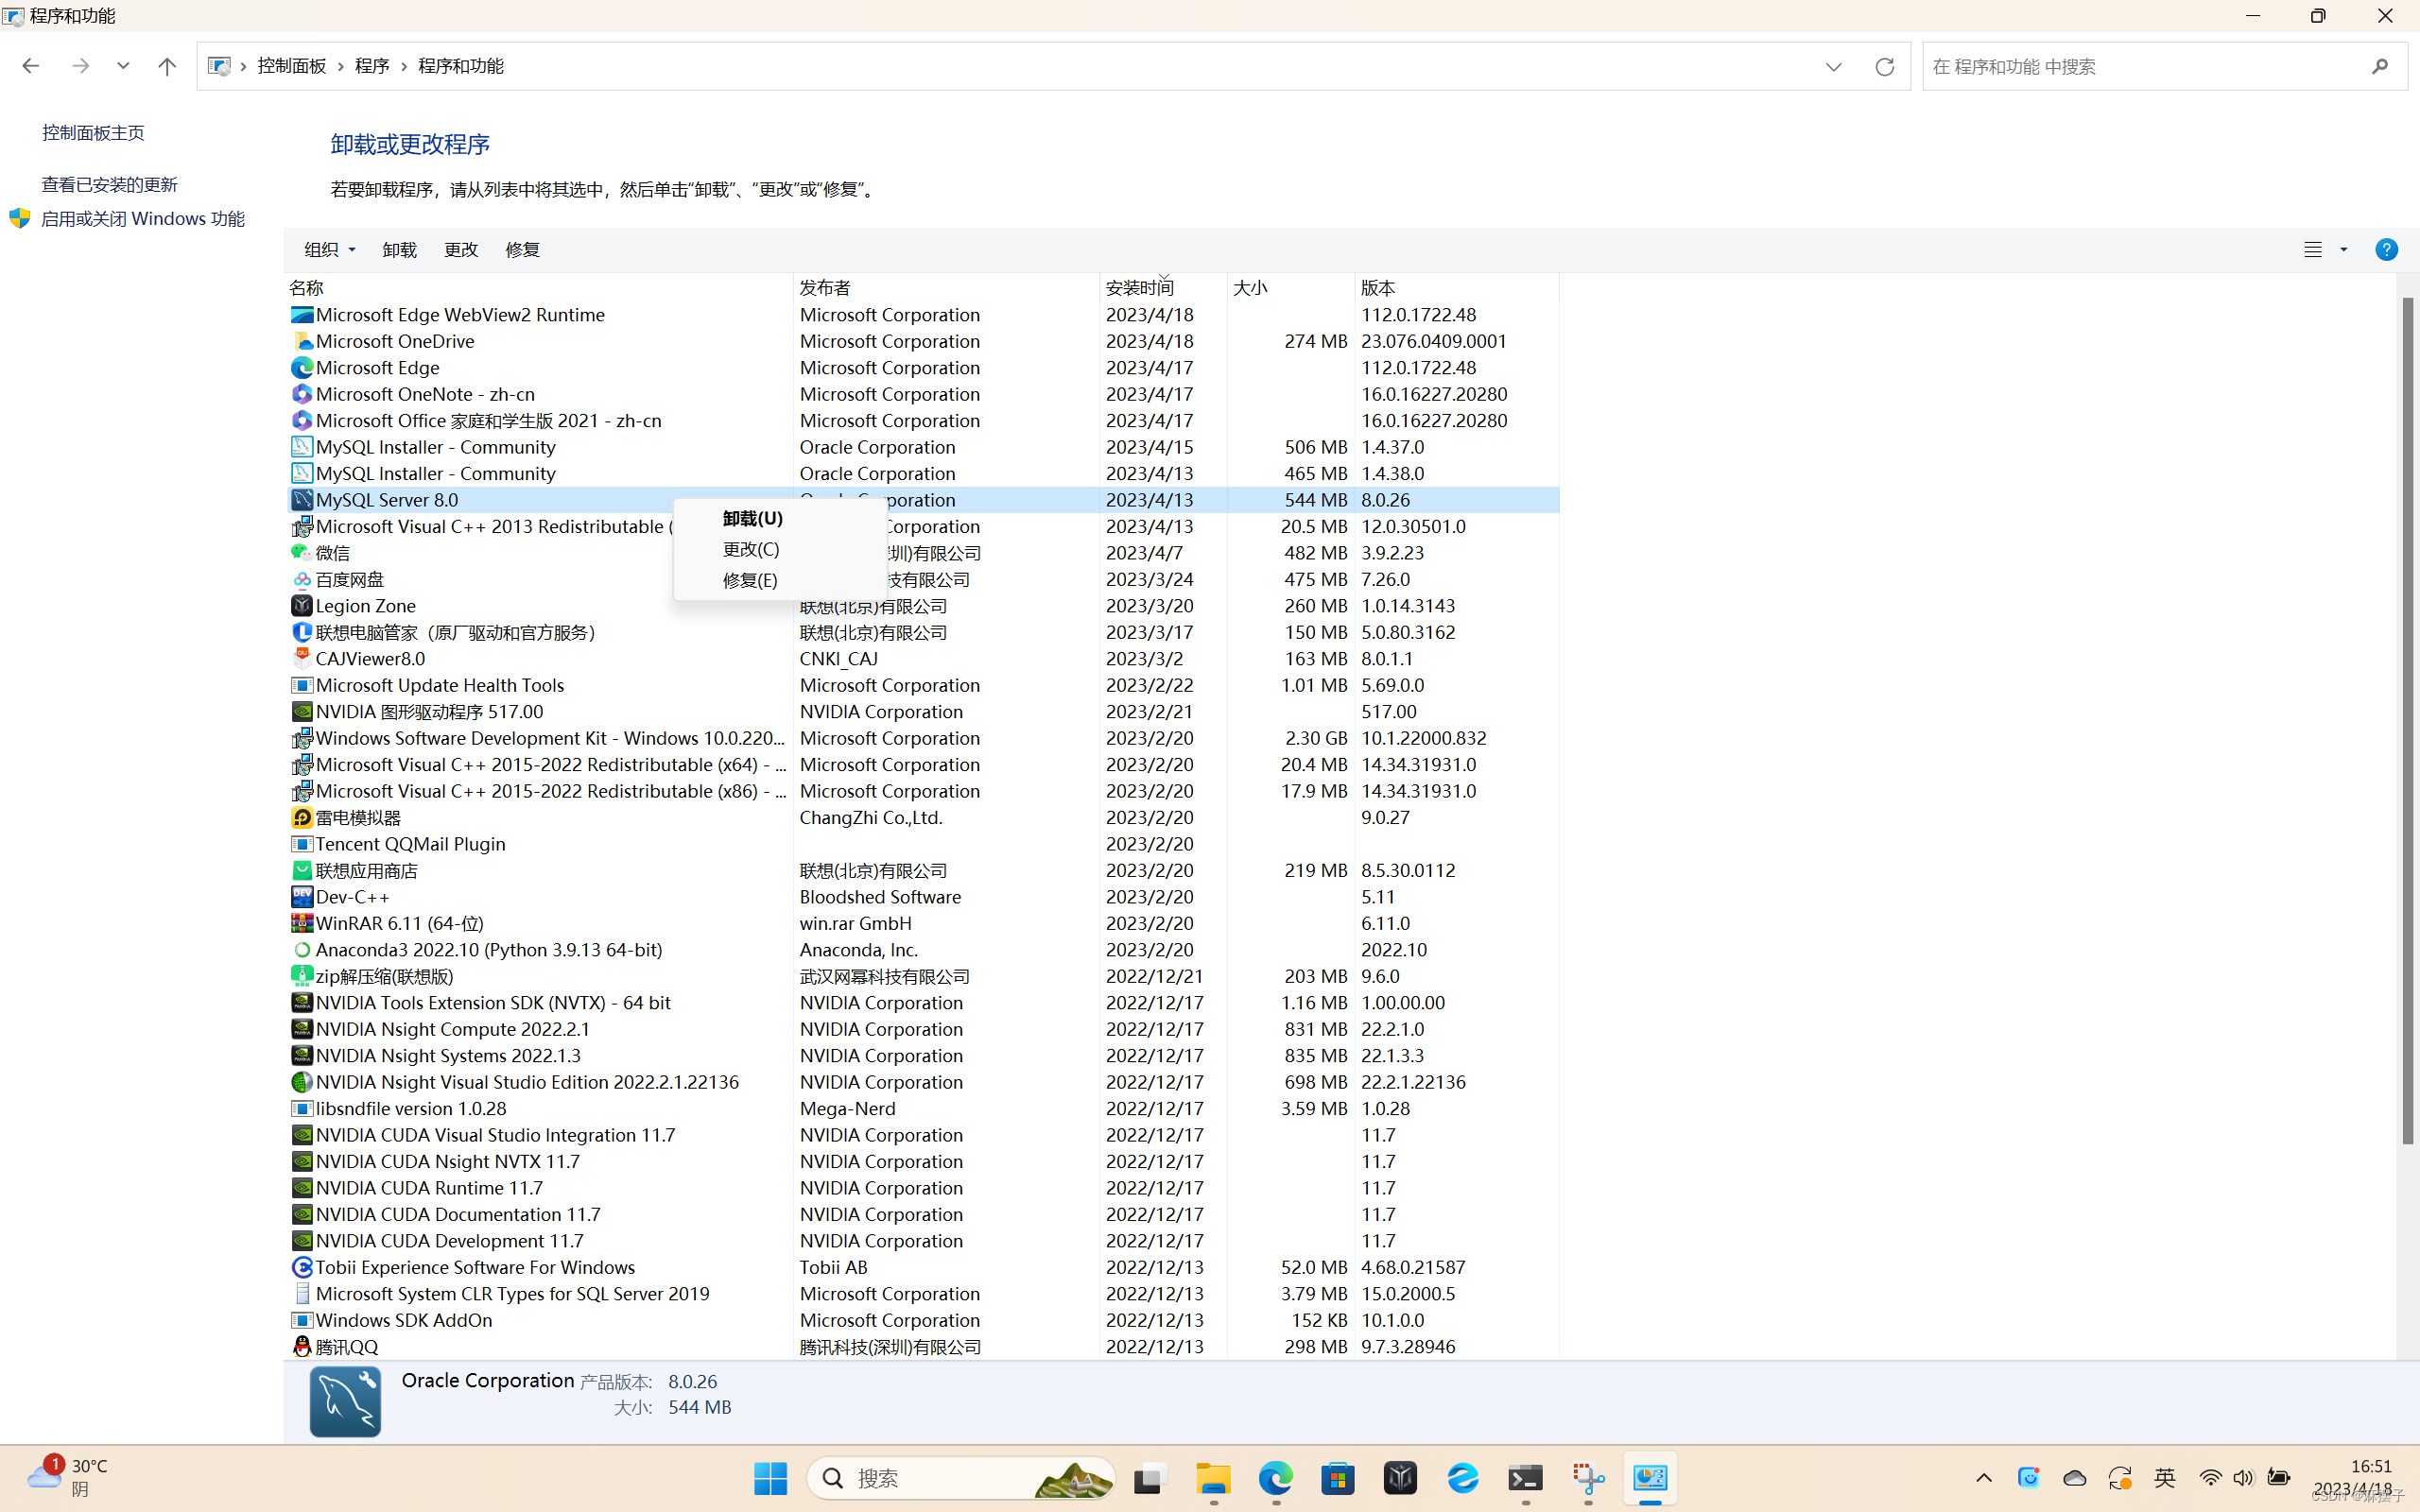Select Tencent QQMail Plugin row
This screenshot has height=1512, width=2420.
[x=922, y=844]
